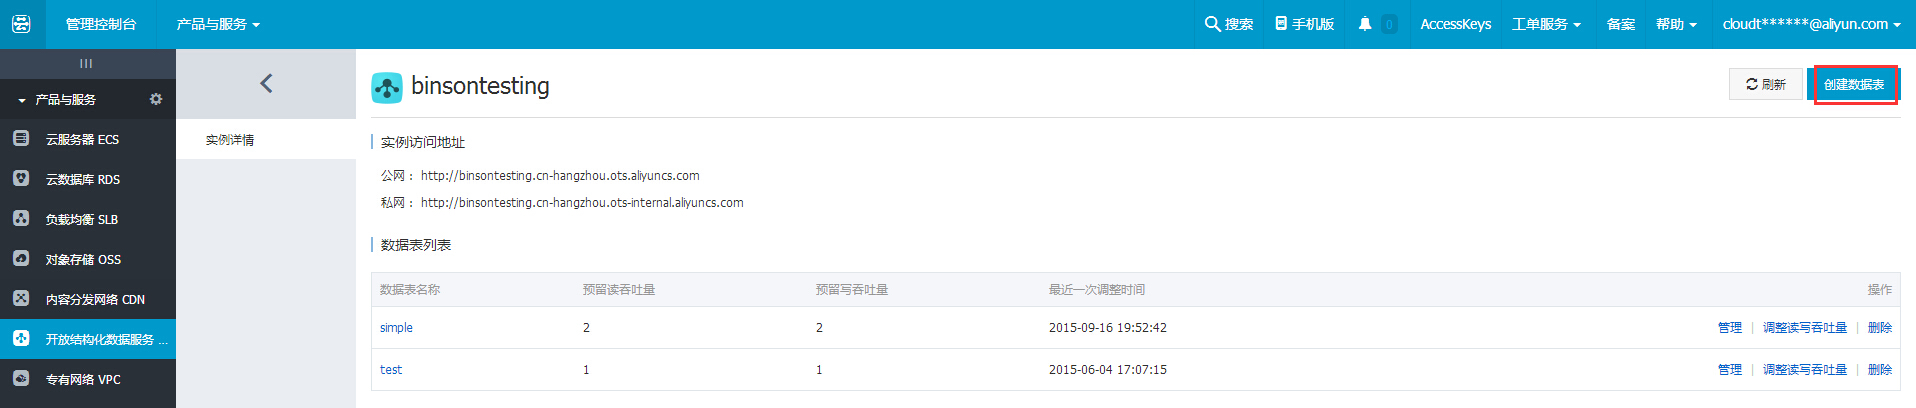Open 对象存储 OSS service

[x=83, y=260]
